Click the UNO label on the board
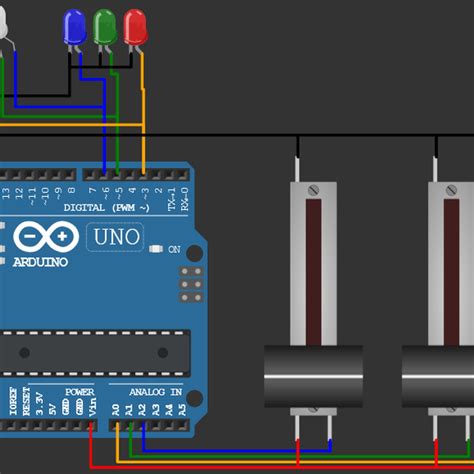The height and width of the screenshot is (474, 474). pyautogui.click(x=116, y=237)
